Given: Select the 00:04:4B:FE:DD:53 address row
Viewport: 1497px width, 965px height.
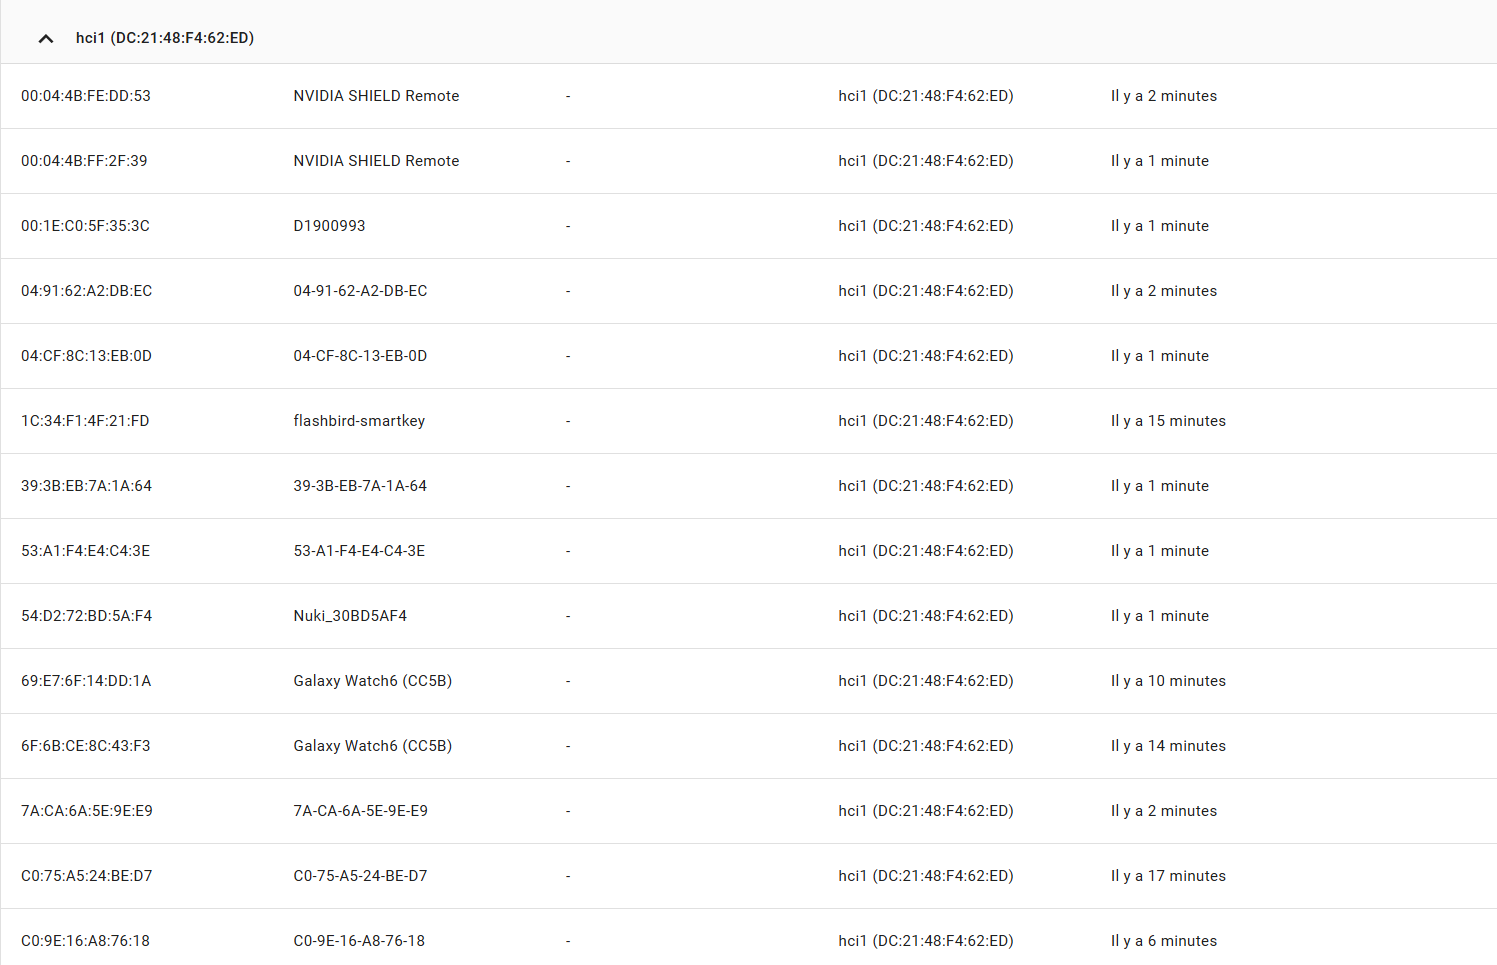Looking at the screenshot, I should [x=748, y=96].
